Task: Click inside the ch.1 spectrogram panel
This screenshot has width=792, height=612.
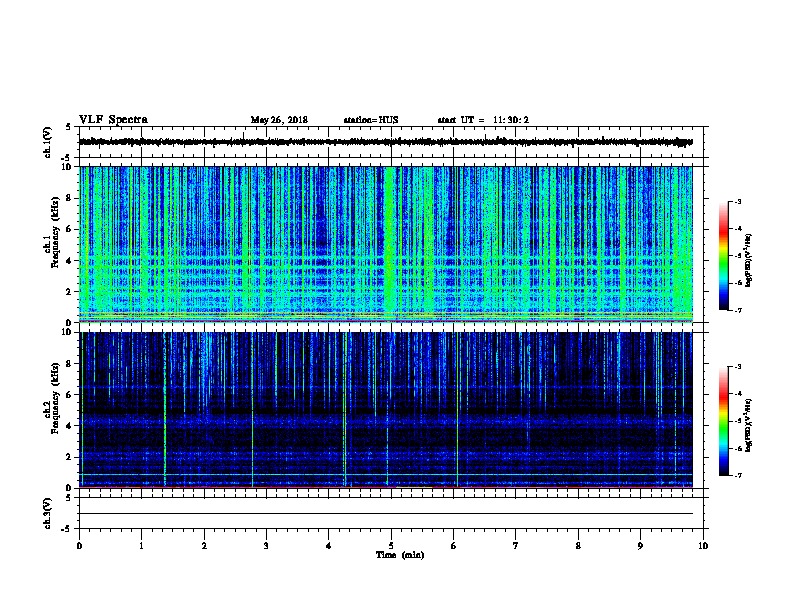Action: [386, 244]
